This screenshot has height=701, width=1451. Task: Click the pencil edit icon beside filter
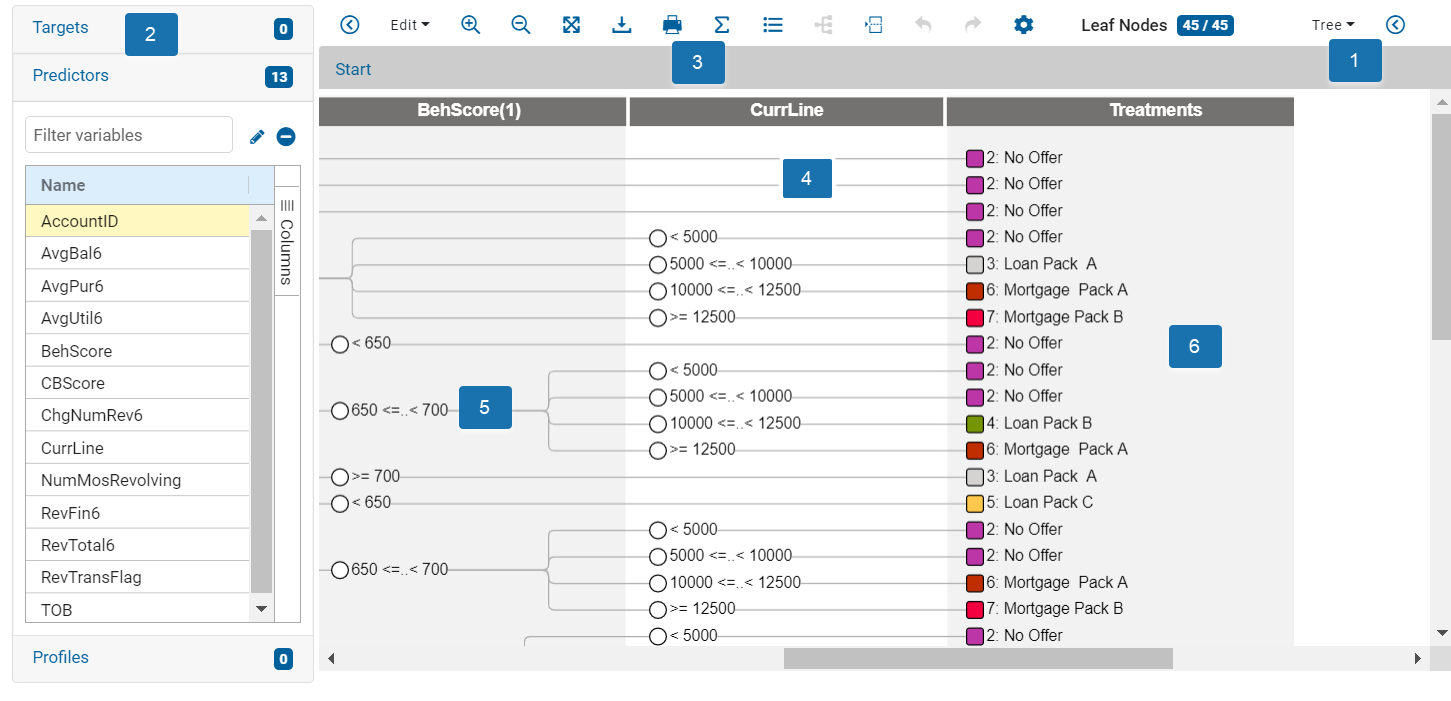pos(257,136)
